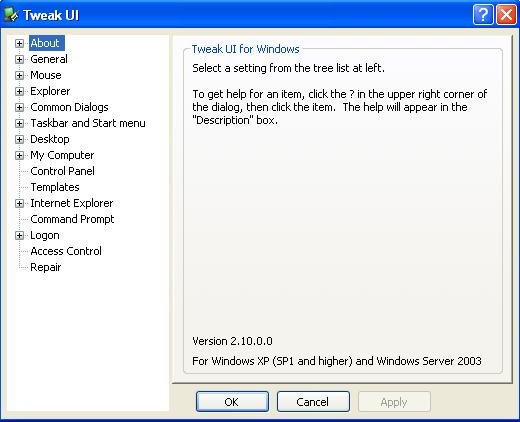Image resolution: width=520 pixels, height=422 pixels.
Task: Expand the Desktop tree node
Action: tap(19, 139)
